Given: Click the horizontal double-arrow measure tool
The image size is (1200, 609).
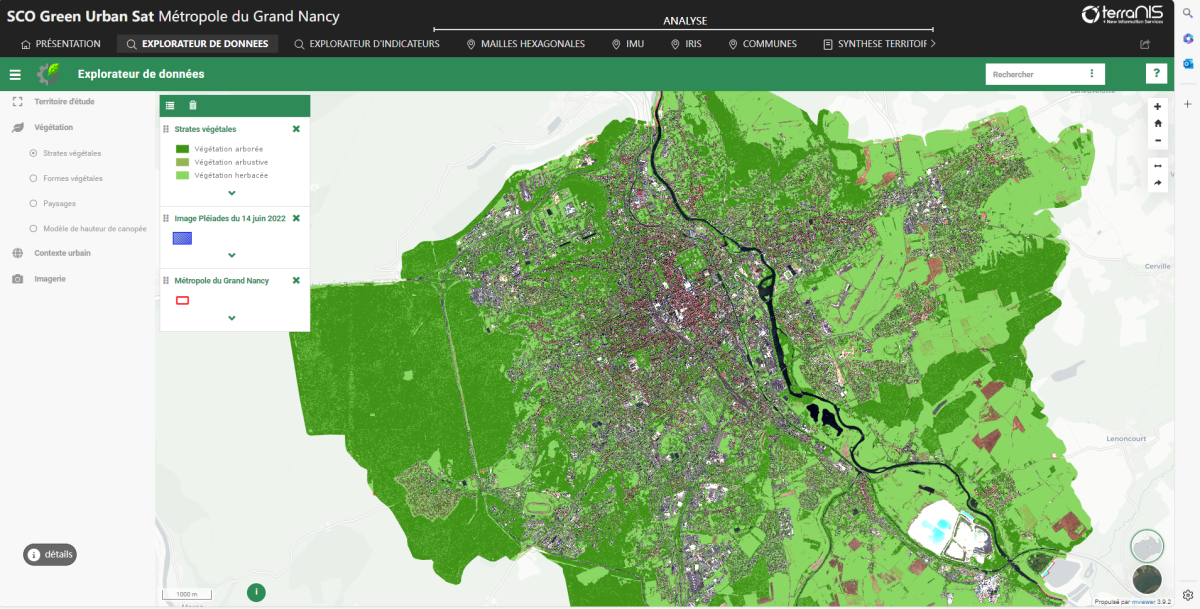Looking at the screenshot, I should (1157, 166).
